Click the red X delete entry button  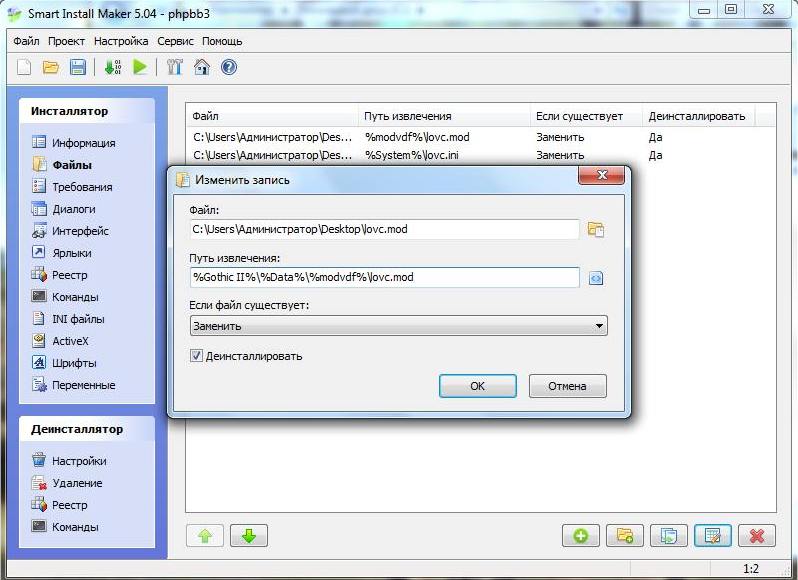point(757,536)
